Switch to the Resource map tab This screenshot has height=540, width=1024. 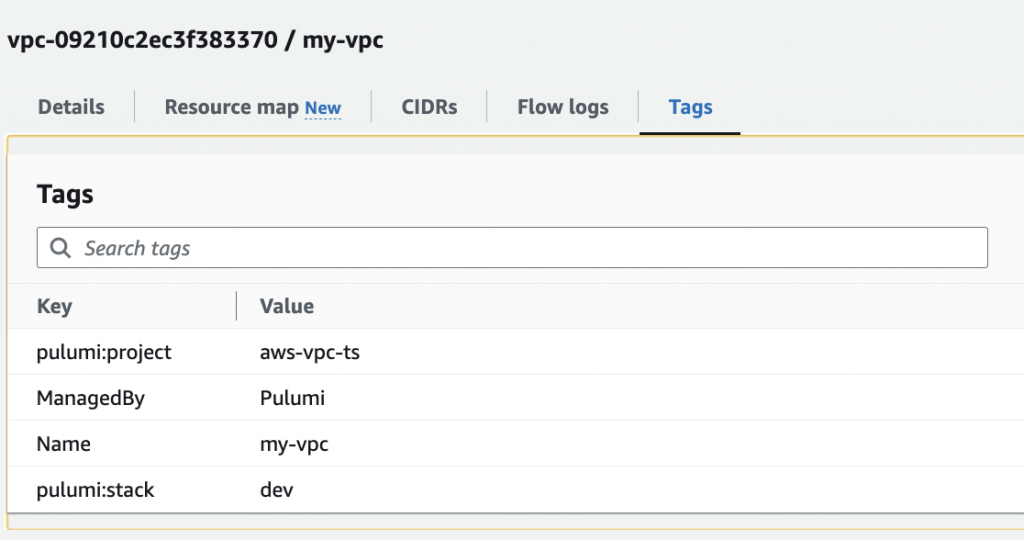[x=232, y=107]
